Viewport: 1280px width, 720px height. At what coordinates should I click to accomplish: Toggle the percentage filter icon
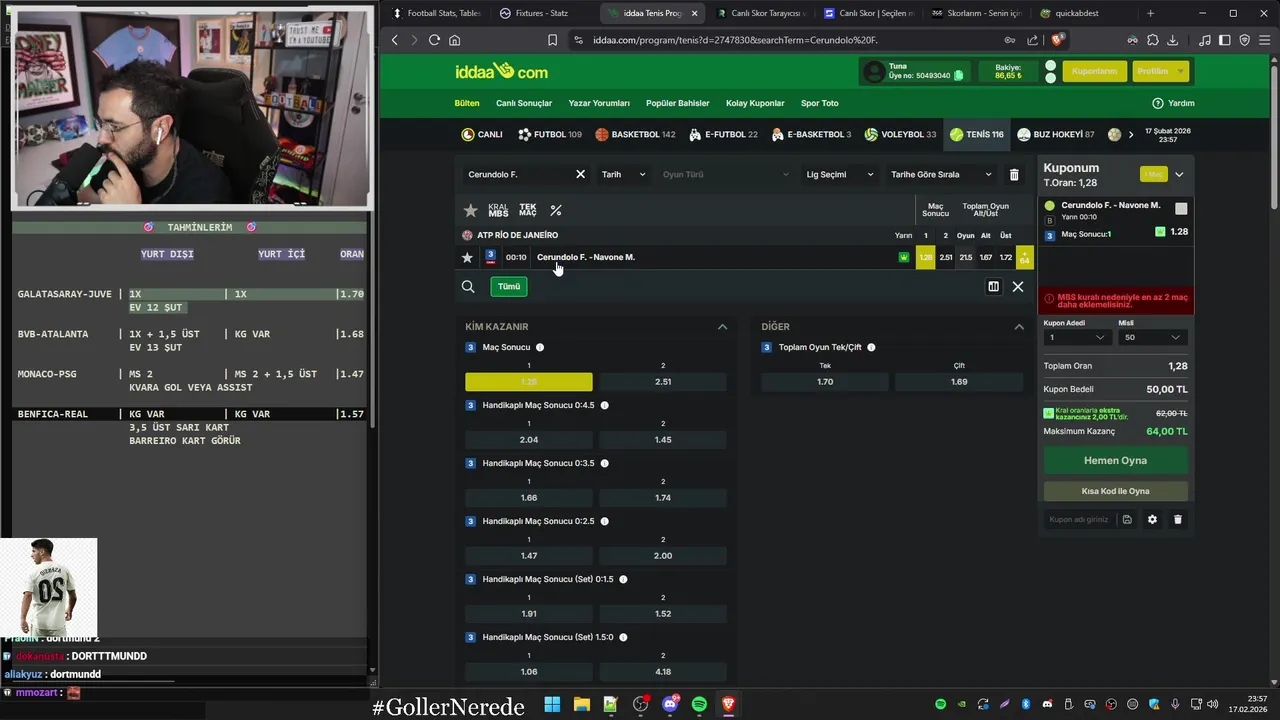pos(556,210)
